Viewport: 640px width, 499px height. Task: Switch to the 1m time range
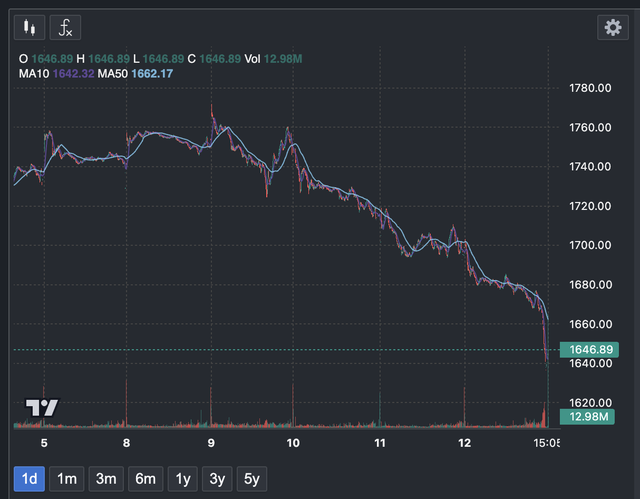coord(67,479)
